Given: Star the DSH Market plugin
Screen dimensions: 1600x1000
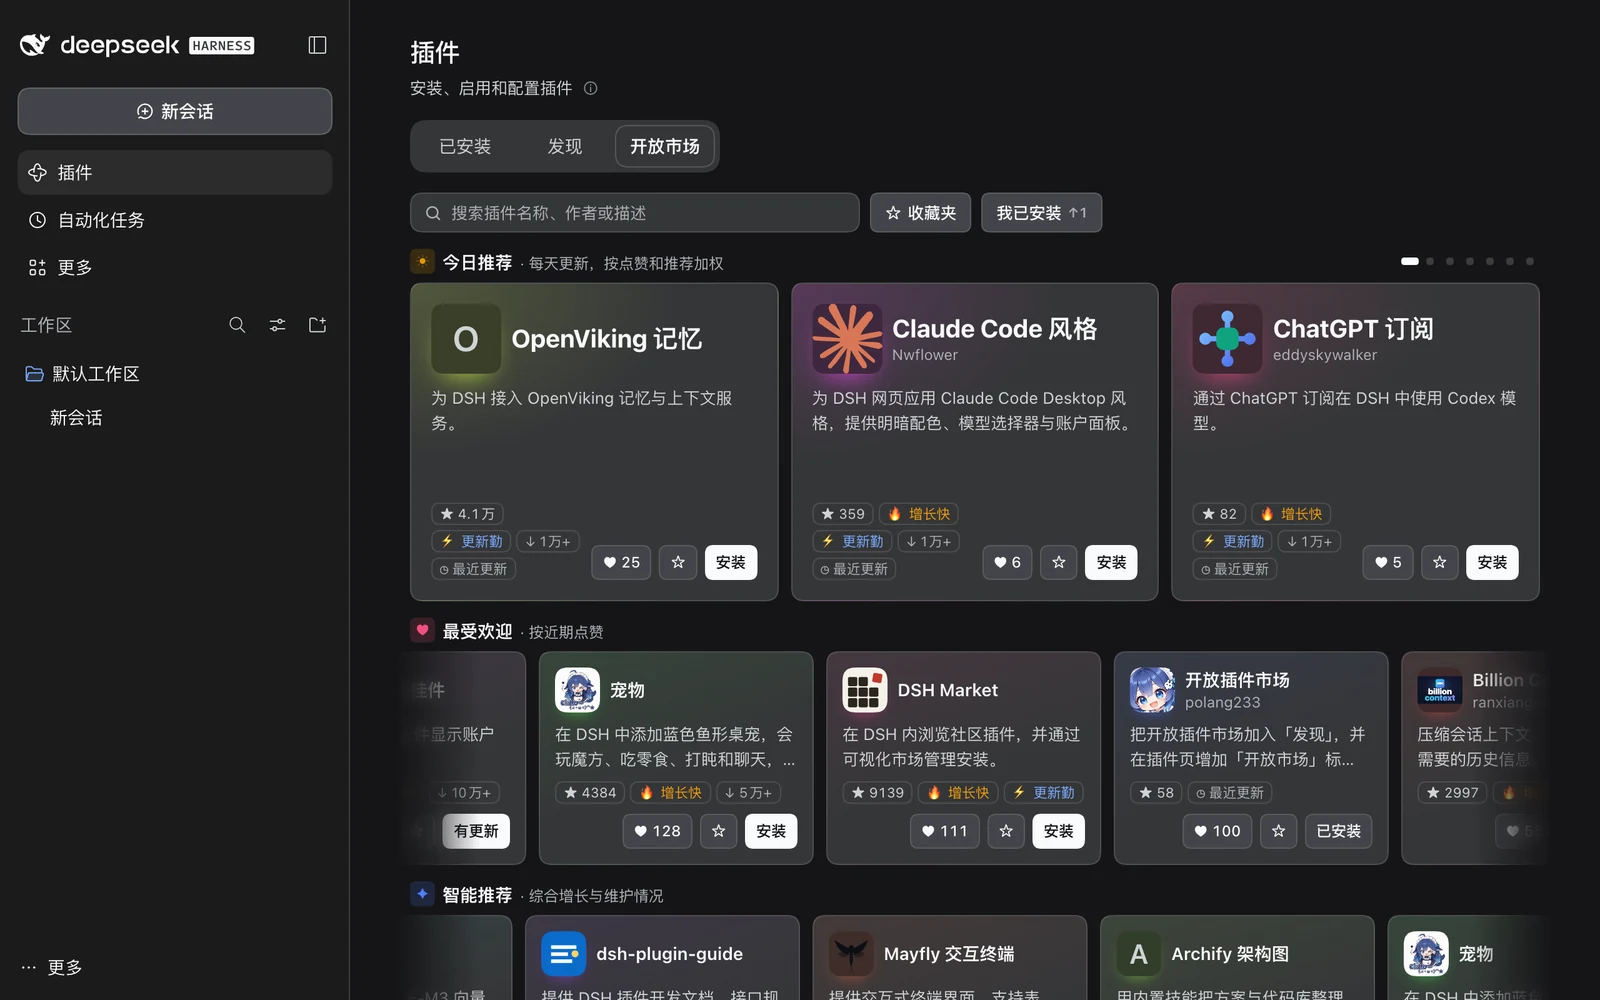Looking at the screenshot, I should click(1006, 831).
